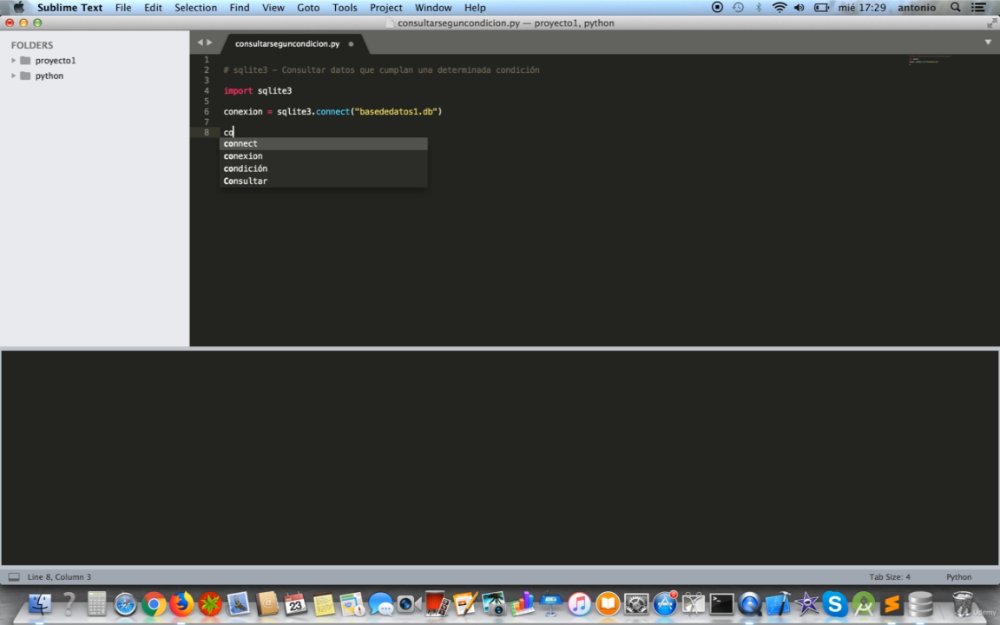Expand the proyecto1 folder

pyautogui.click(x=13, y=61)
